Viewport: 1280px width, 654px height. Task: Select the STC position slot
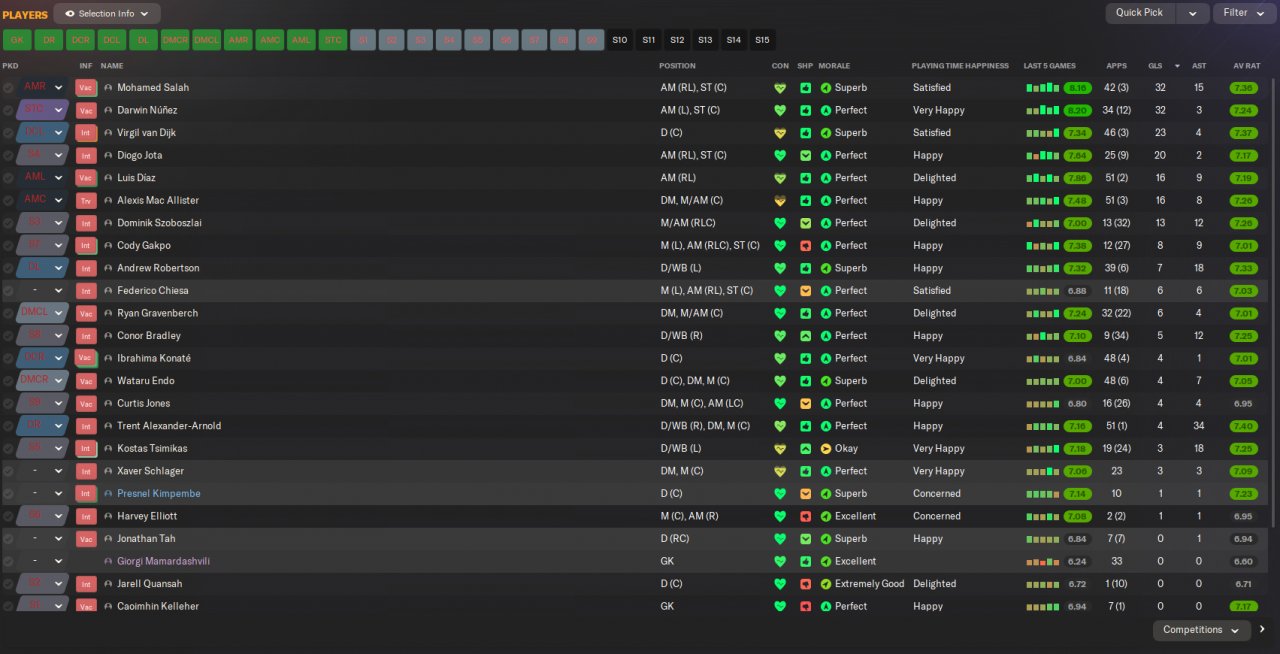tap(333, 40)
